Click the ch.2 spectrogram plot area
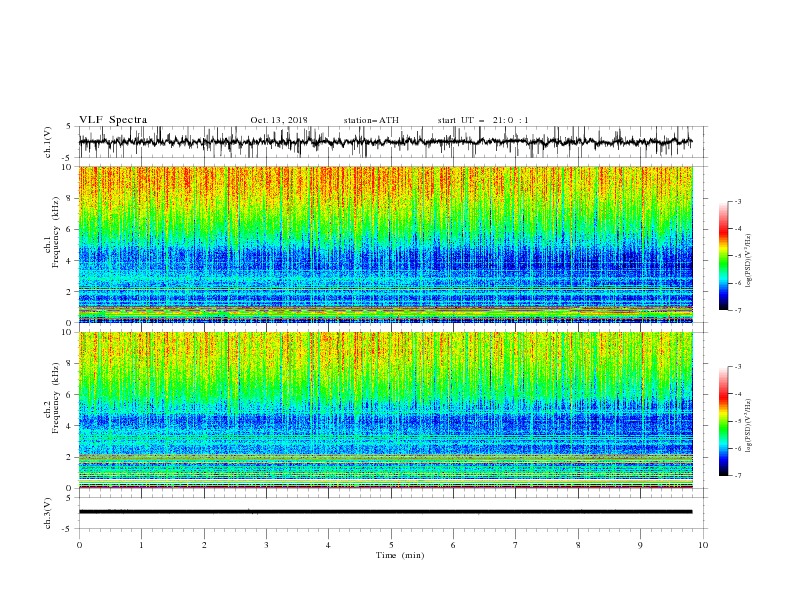Viewport: 792px width, 612px height. click(385, 410)
